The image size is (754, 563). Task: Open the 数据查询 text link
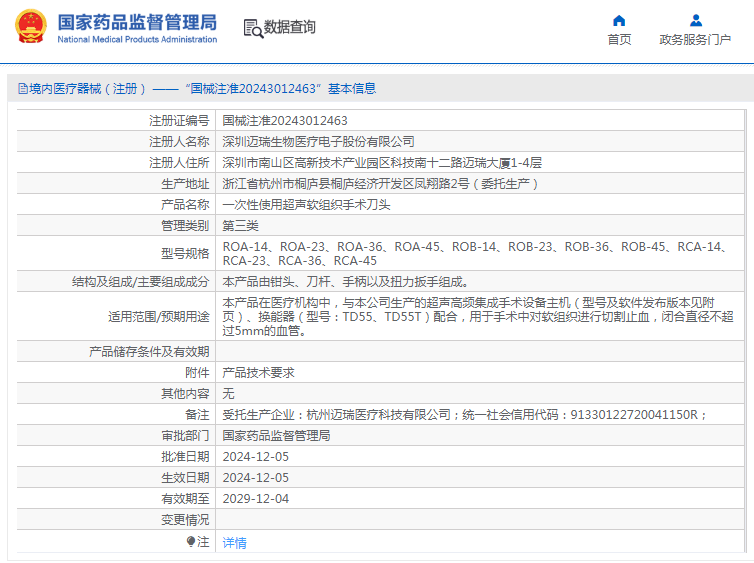[289, 27]
